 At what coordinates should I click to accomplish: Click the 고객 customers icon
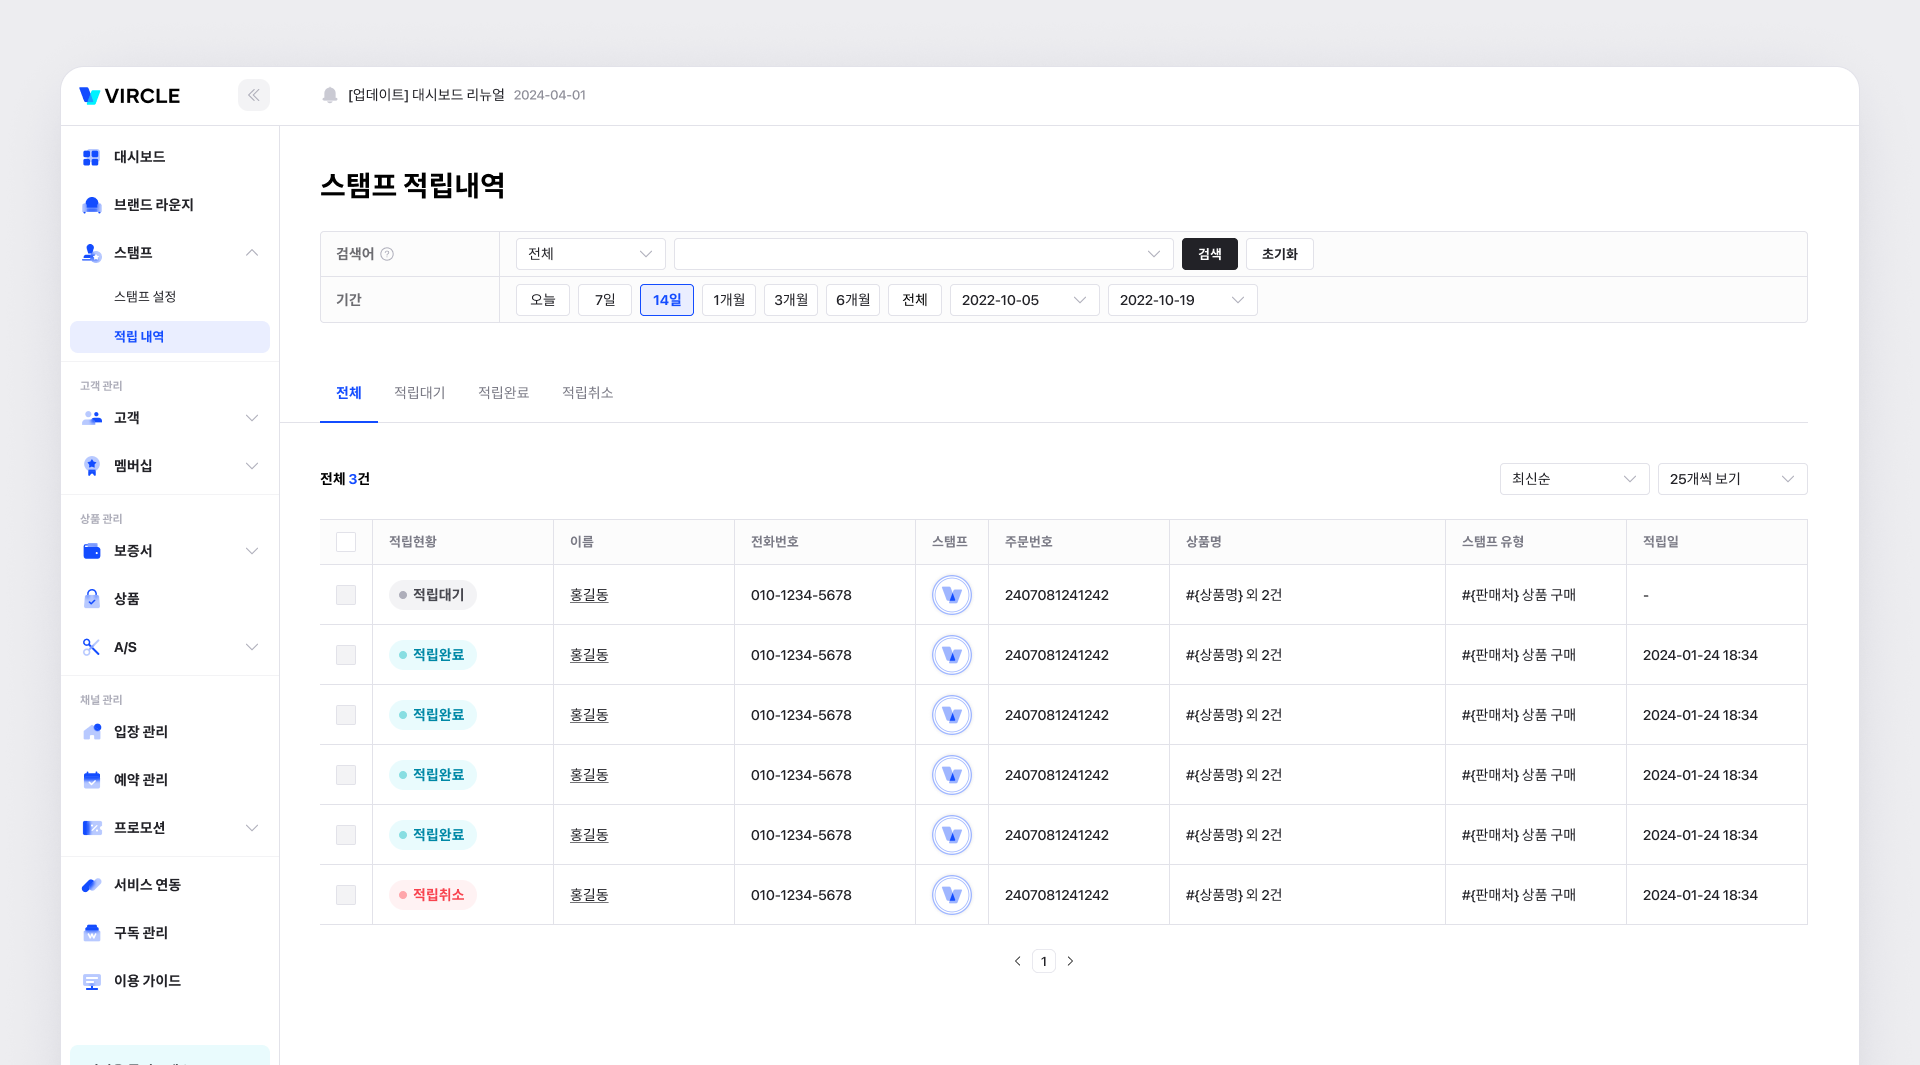click(x=91, y=418)
